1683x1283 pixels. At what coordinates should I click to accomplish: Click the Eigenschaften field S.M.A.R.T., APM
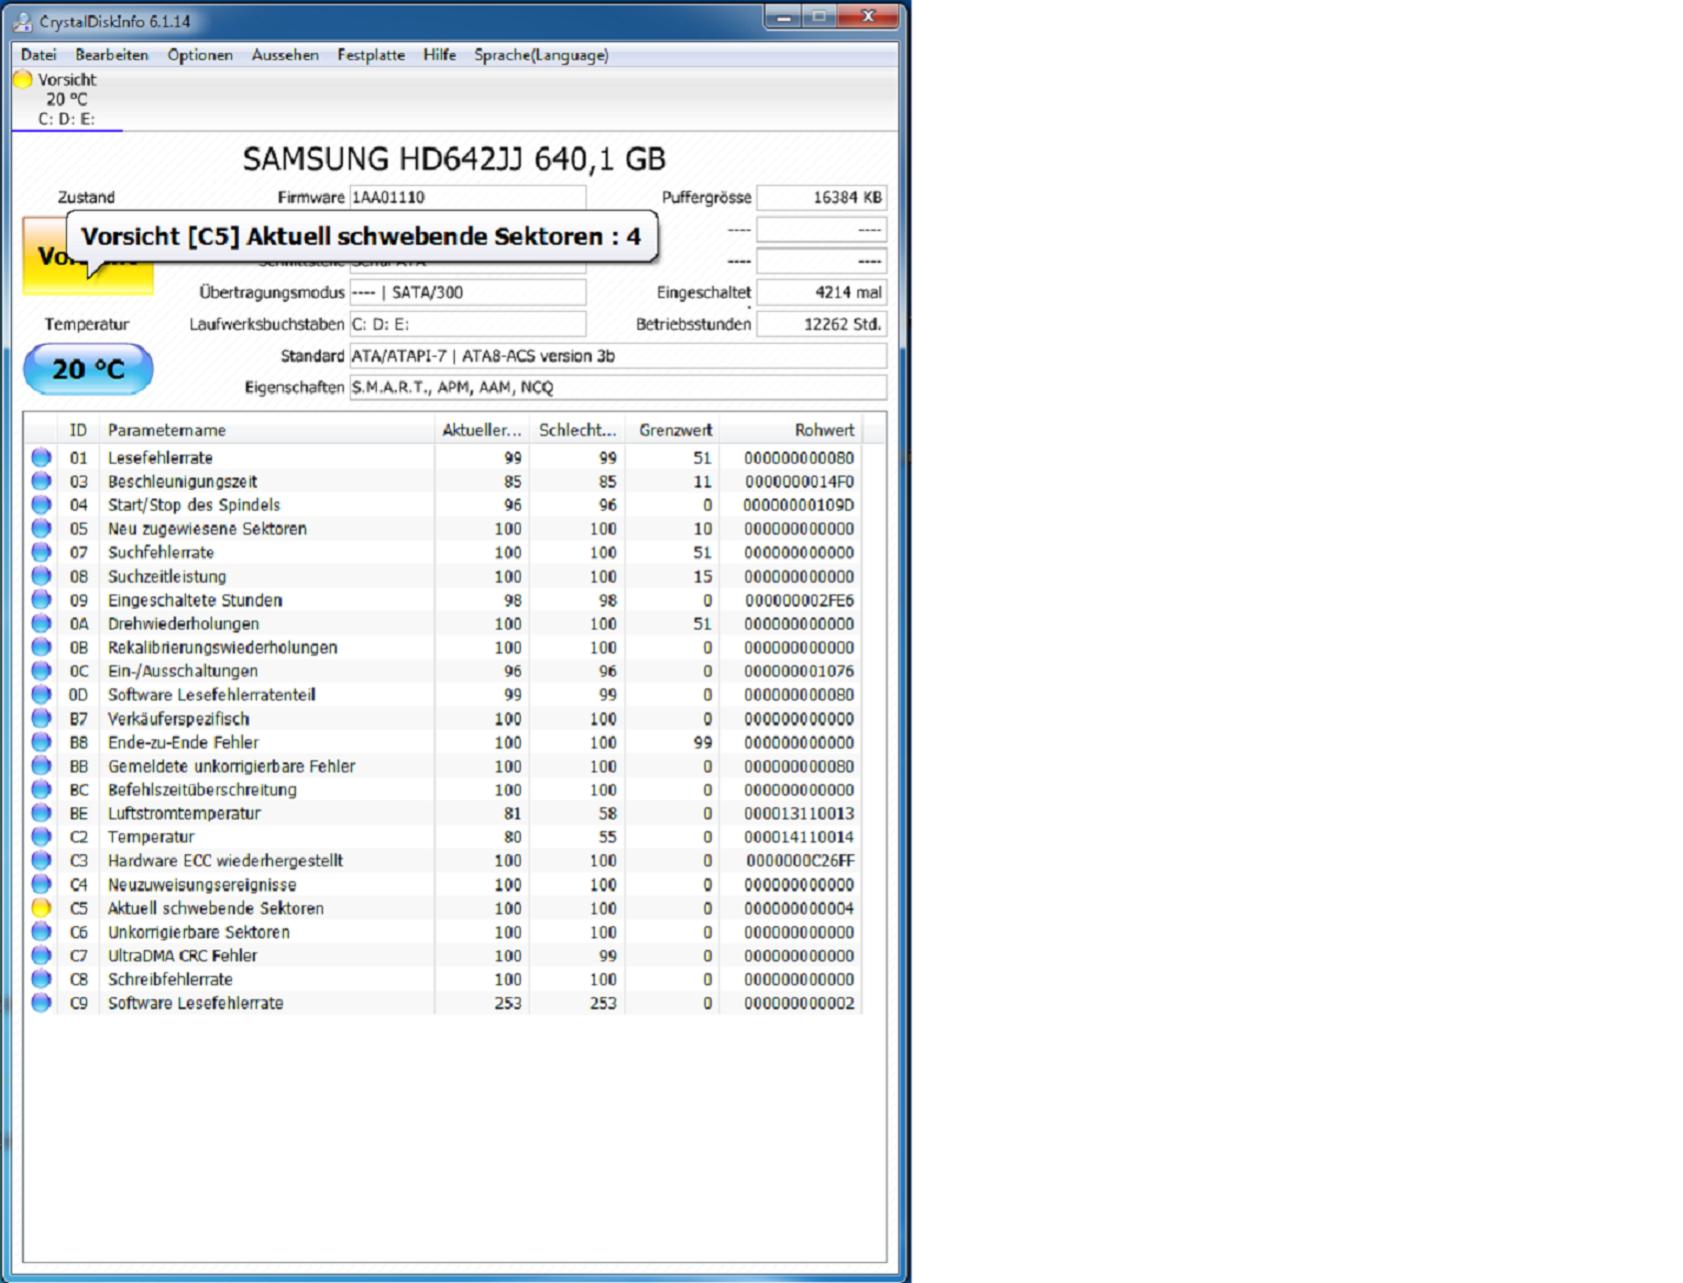617,387
